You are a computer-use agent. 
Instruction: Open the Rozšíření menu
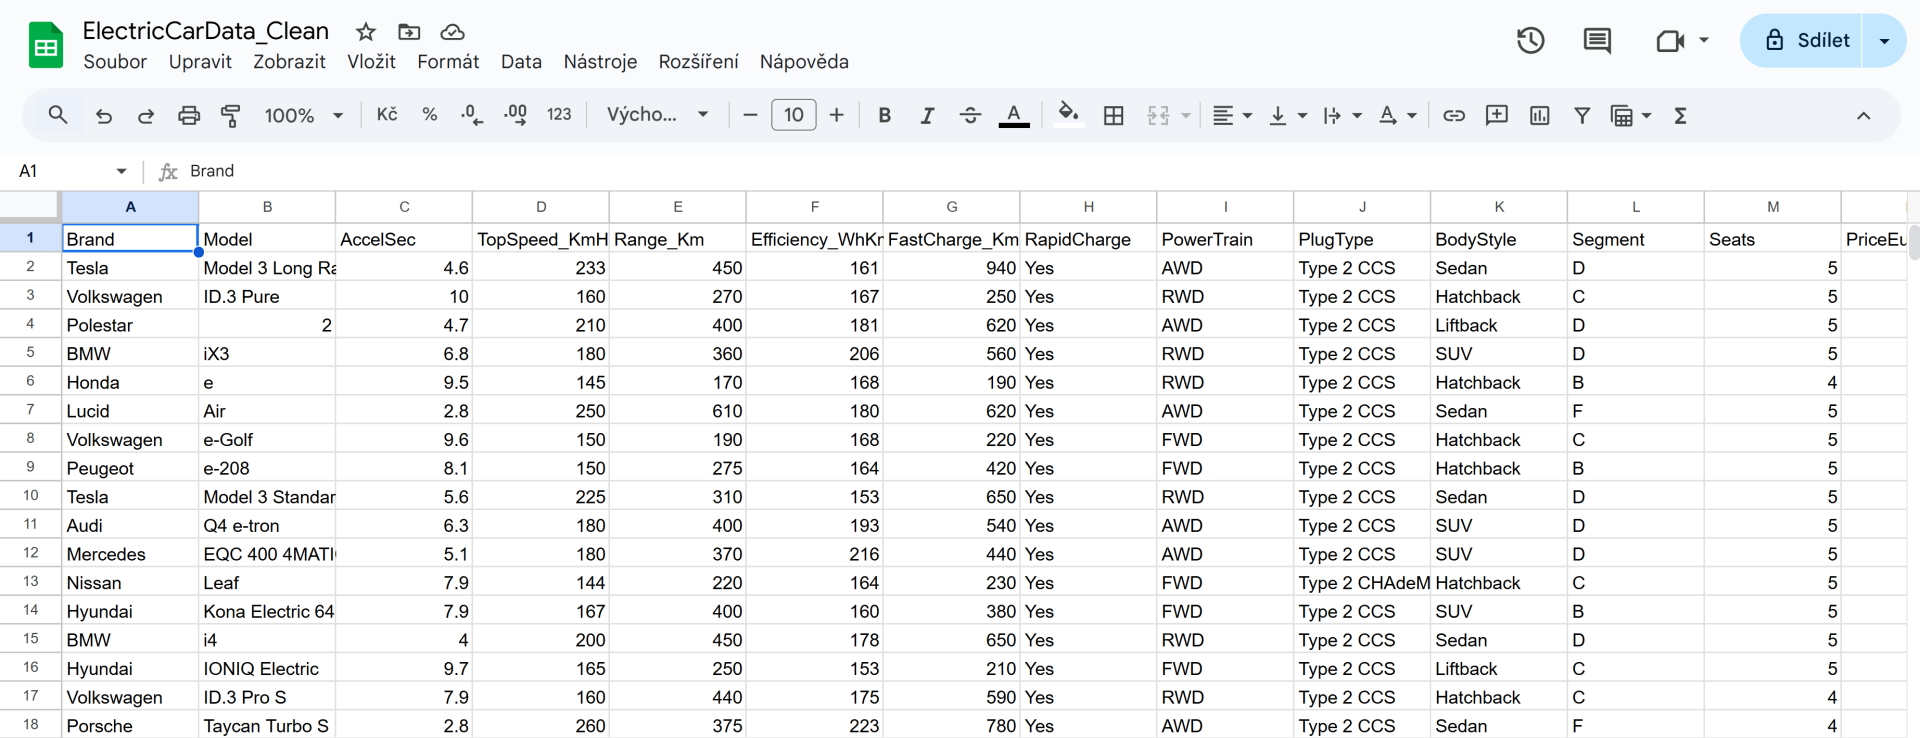(698, 62)
